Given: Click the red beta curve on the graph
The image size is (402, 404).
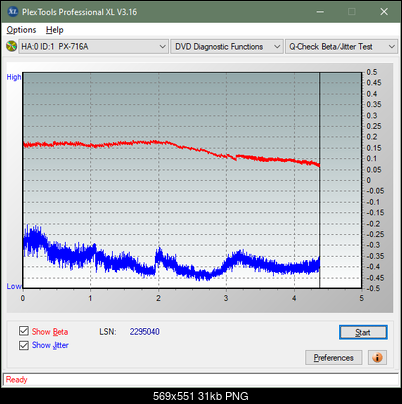Looking at the screenshot, I should tap(167, 143).
